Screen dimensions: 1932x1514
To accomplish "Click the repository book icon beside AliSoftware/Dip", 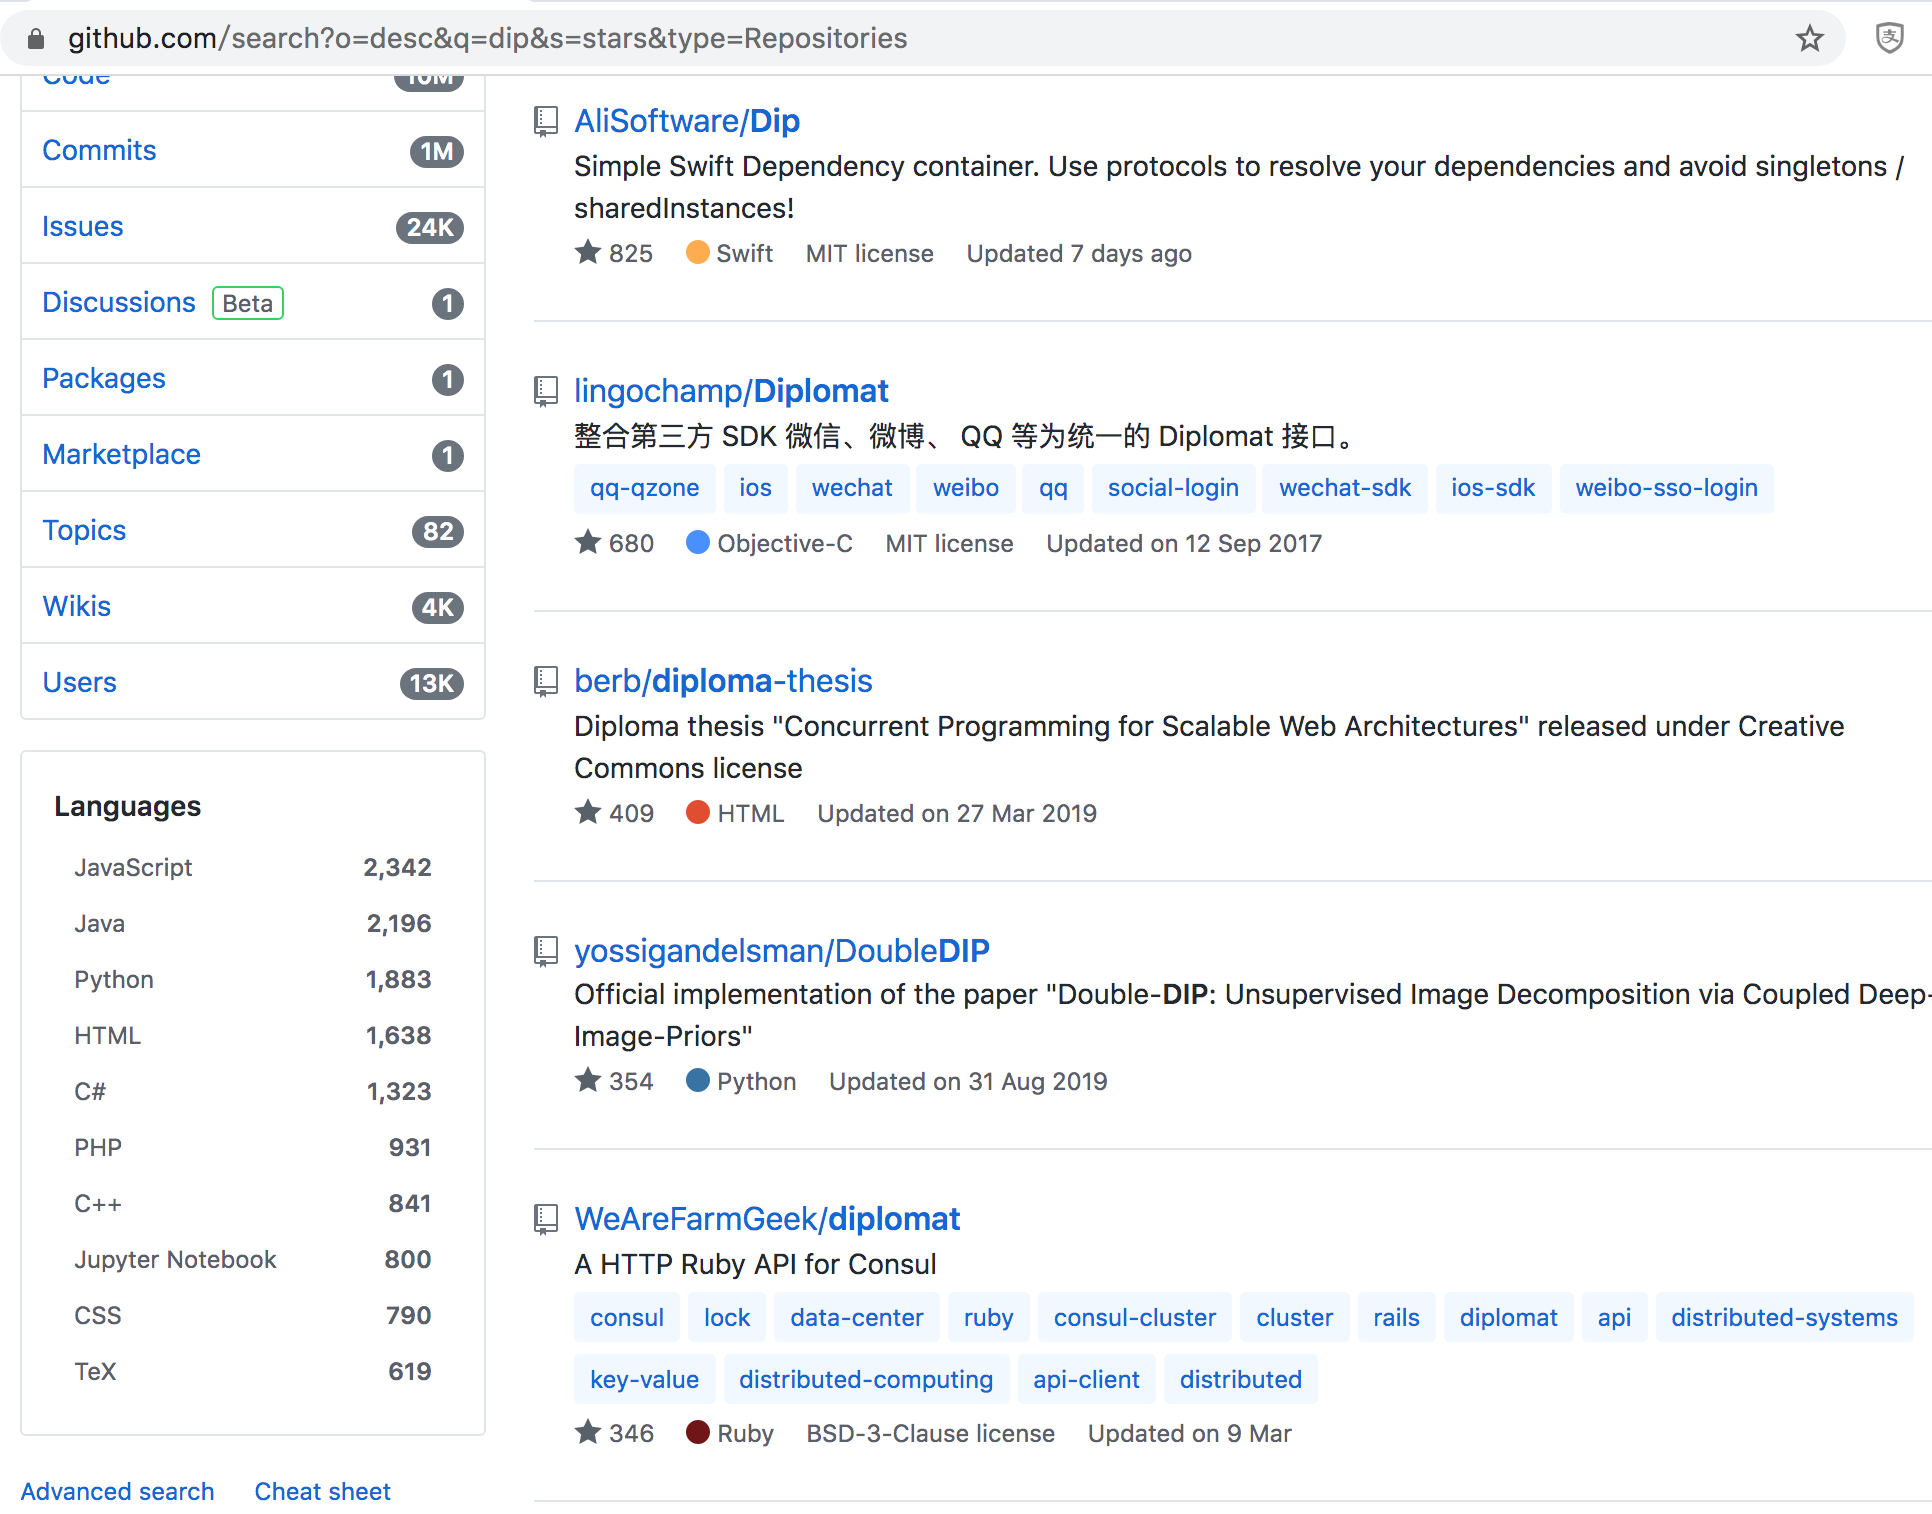I will (546, 121).
